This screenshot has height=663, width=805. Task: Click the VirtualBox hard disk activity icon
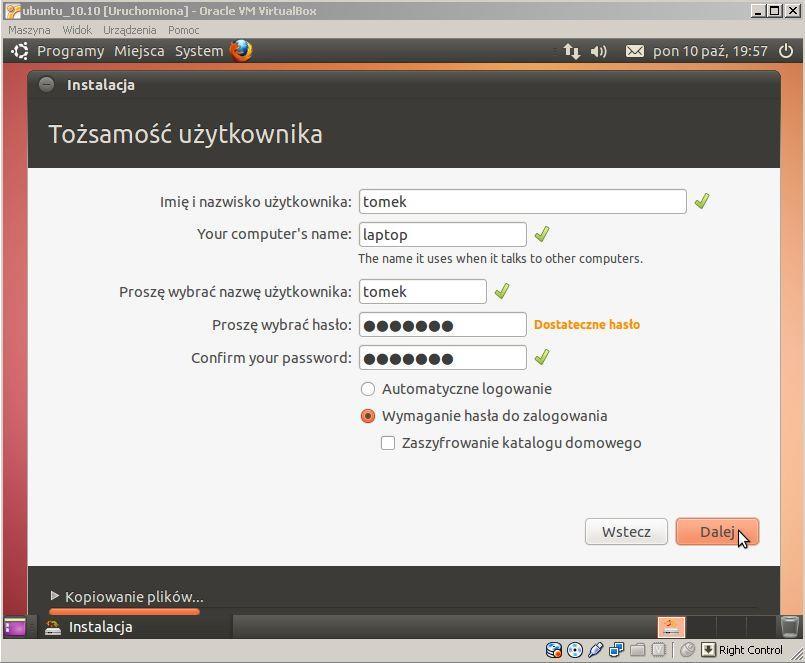tap(553, 650)
